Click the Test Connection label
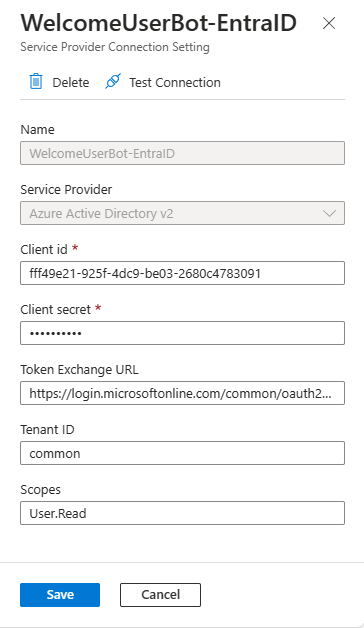The height and width of the screenshot is (628, 364). coord(175,83)
